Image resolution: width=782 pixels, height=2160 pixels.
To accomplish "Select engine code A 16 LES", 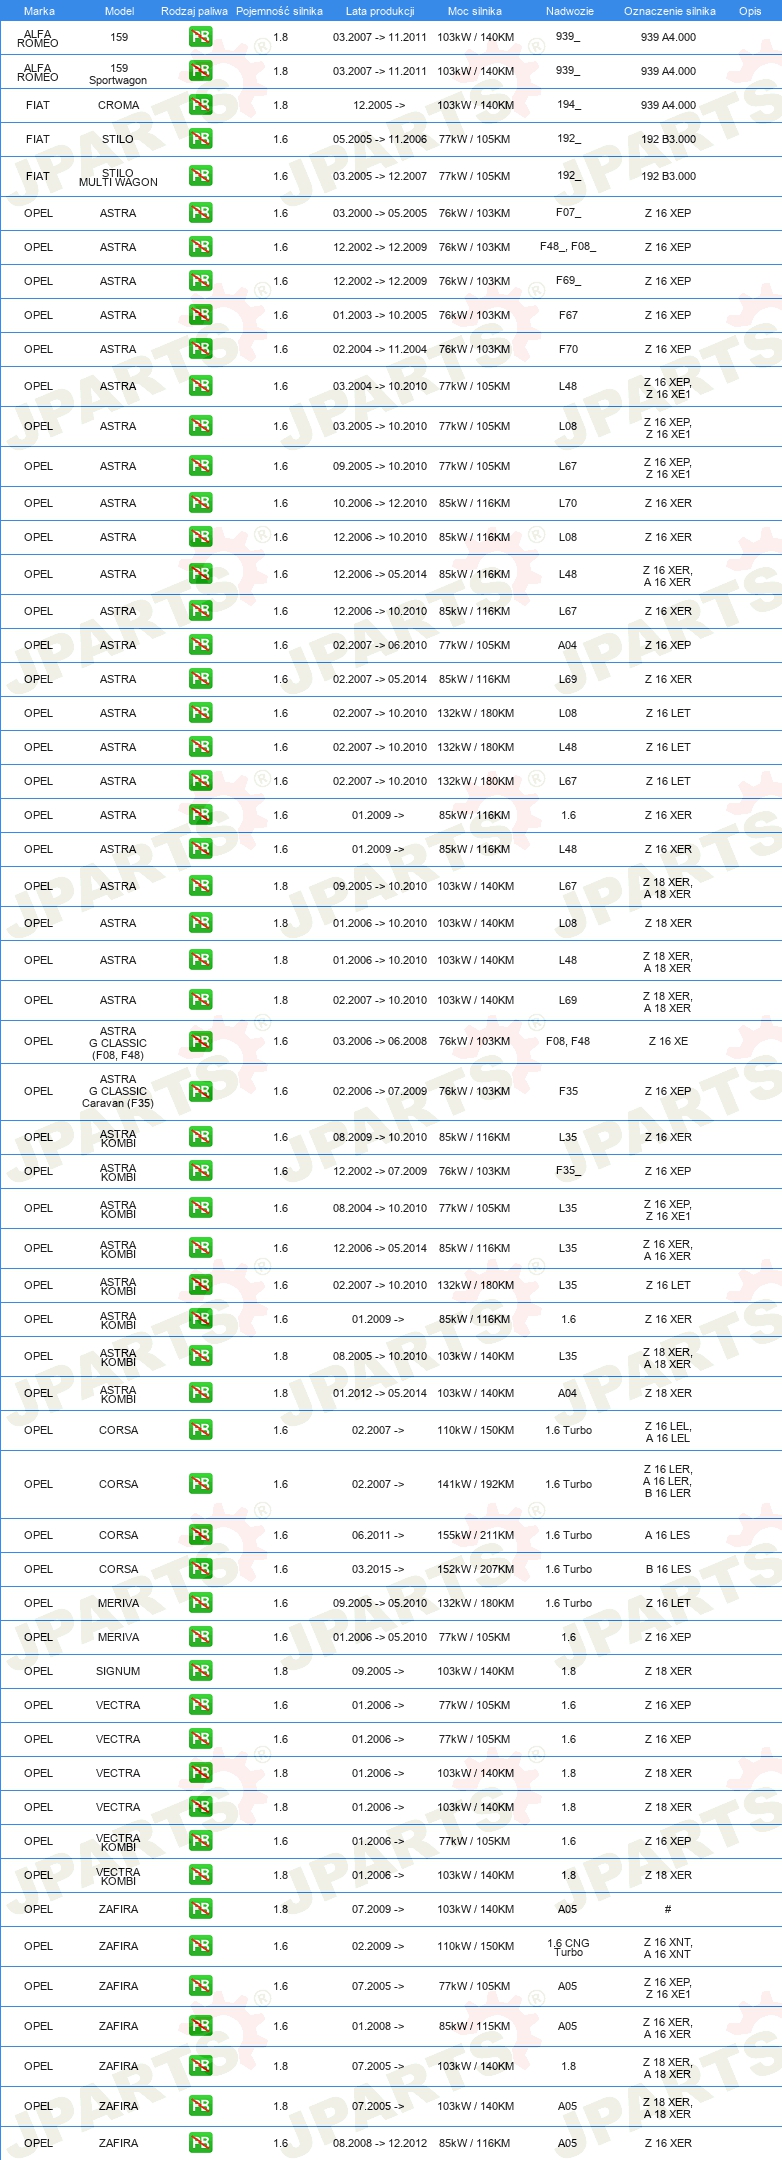I will [x=668, y=1535].
